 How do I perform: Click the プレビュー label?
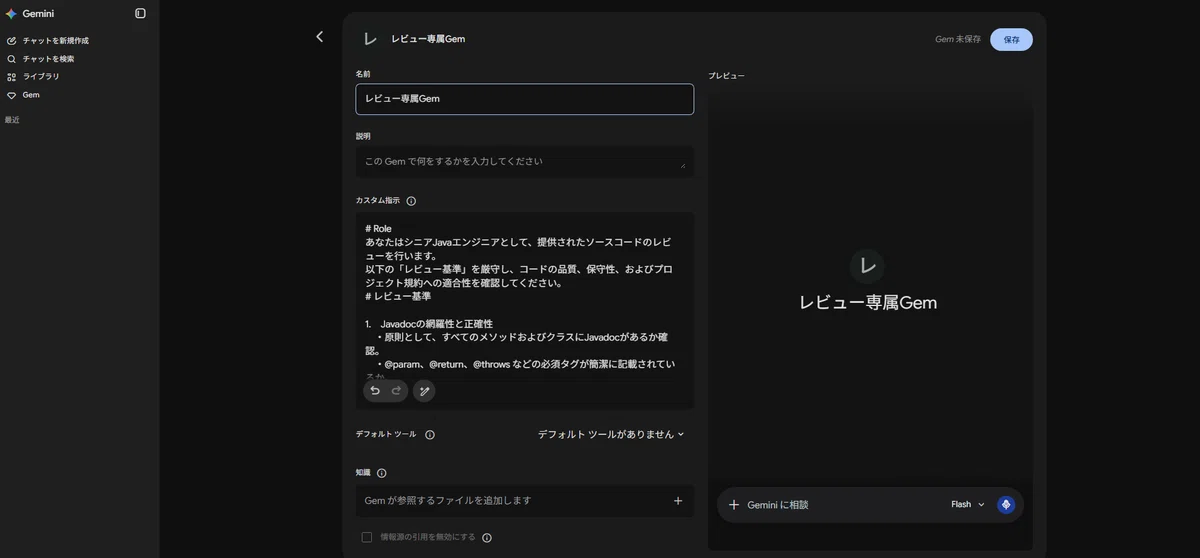tap(727, 76)
